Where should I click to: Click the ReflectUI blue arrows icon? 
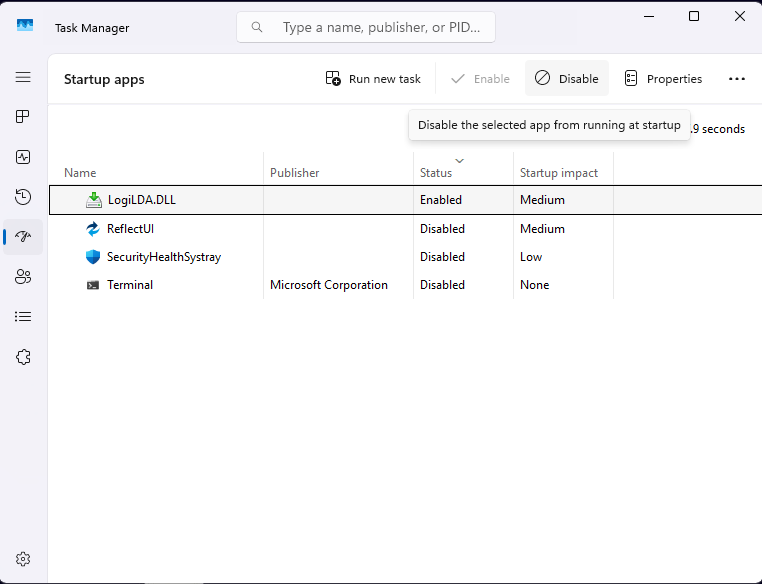[x=93, y=229]
